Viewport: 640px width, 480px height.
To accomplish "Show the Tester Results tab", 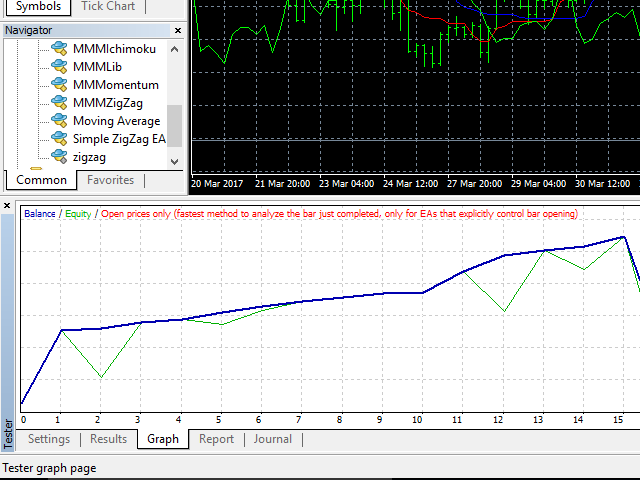I will [109, 439].
